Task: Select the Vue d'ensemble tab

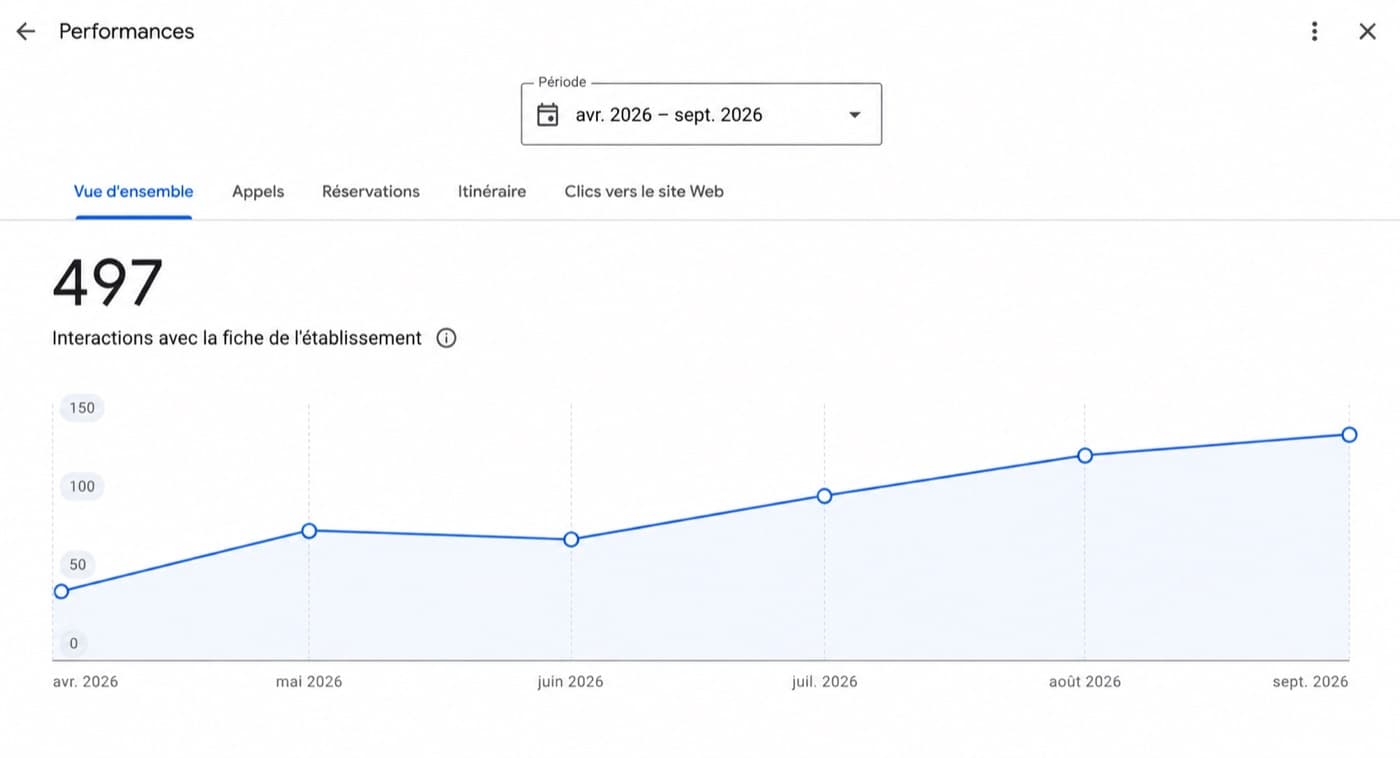Action: coord(133,191)
